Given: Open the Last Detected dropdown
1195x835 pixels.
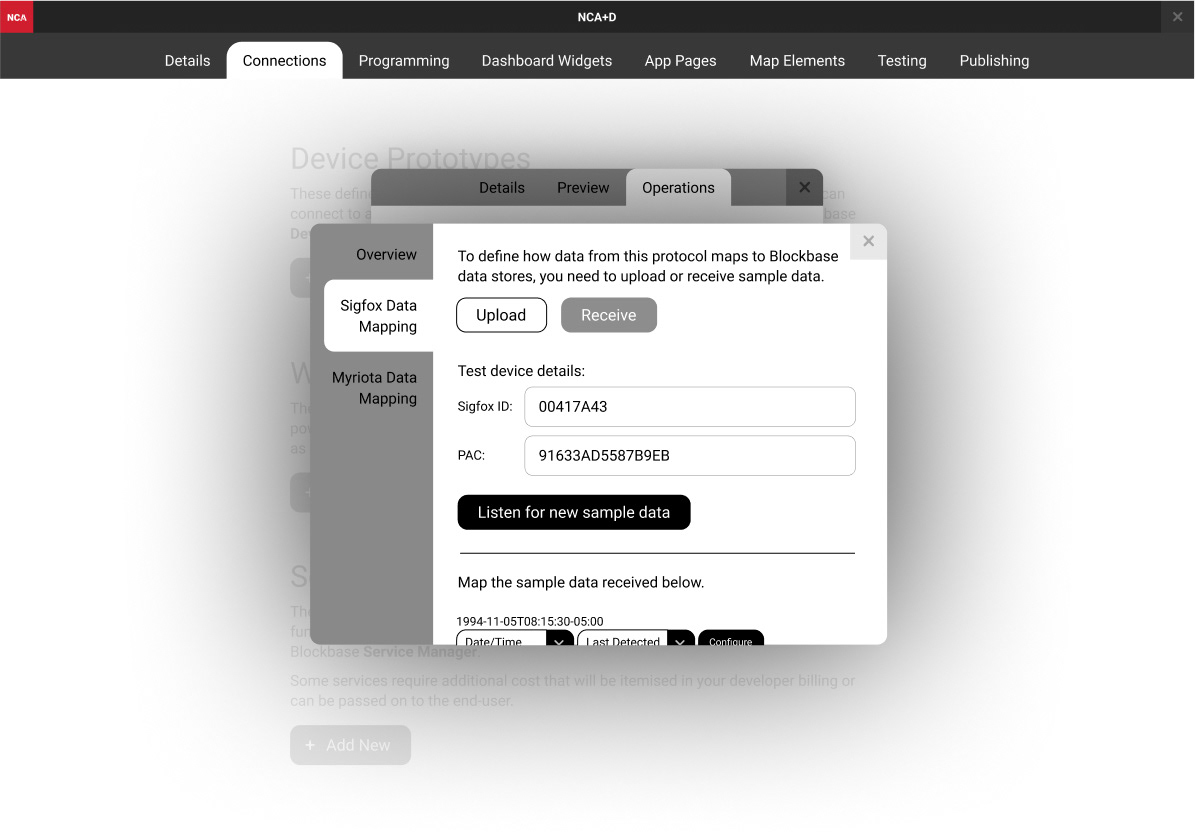Looking at the screenshot, I should point(636,638).
